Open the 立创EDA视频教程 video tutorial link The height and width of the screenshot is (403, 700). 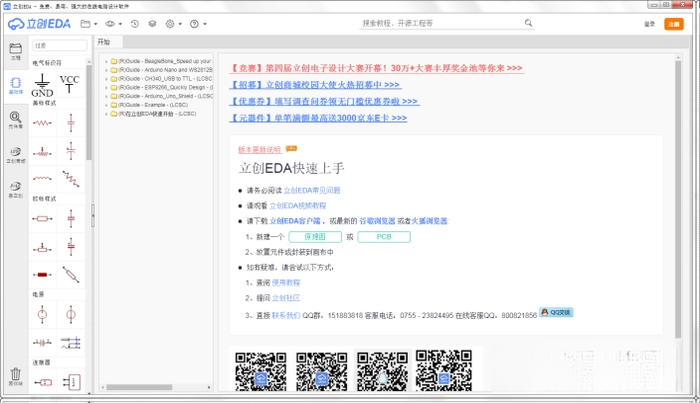[298, 206]
